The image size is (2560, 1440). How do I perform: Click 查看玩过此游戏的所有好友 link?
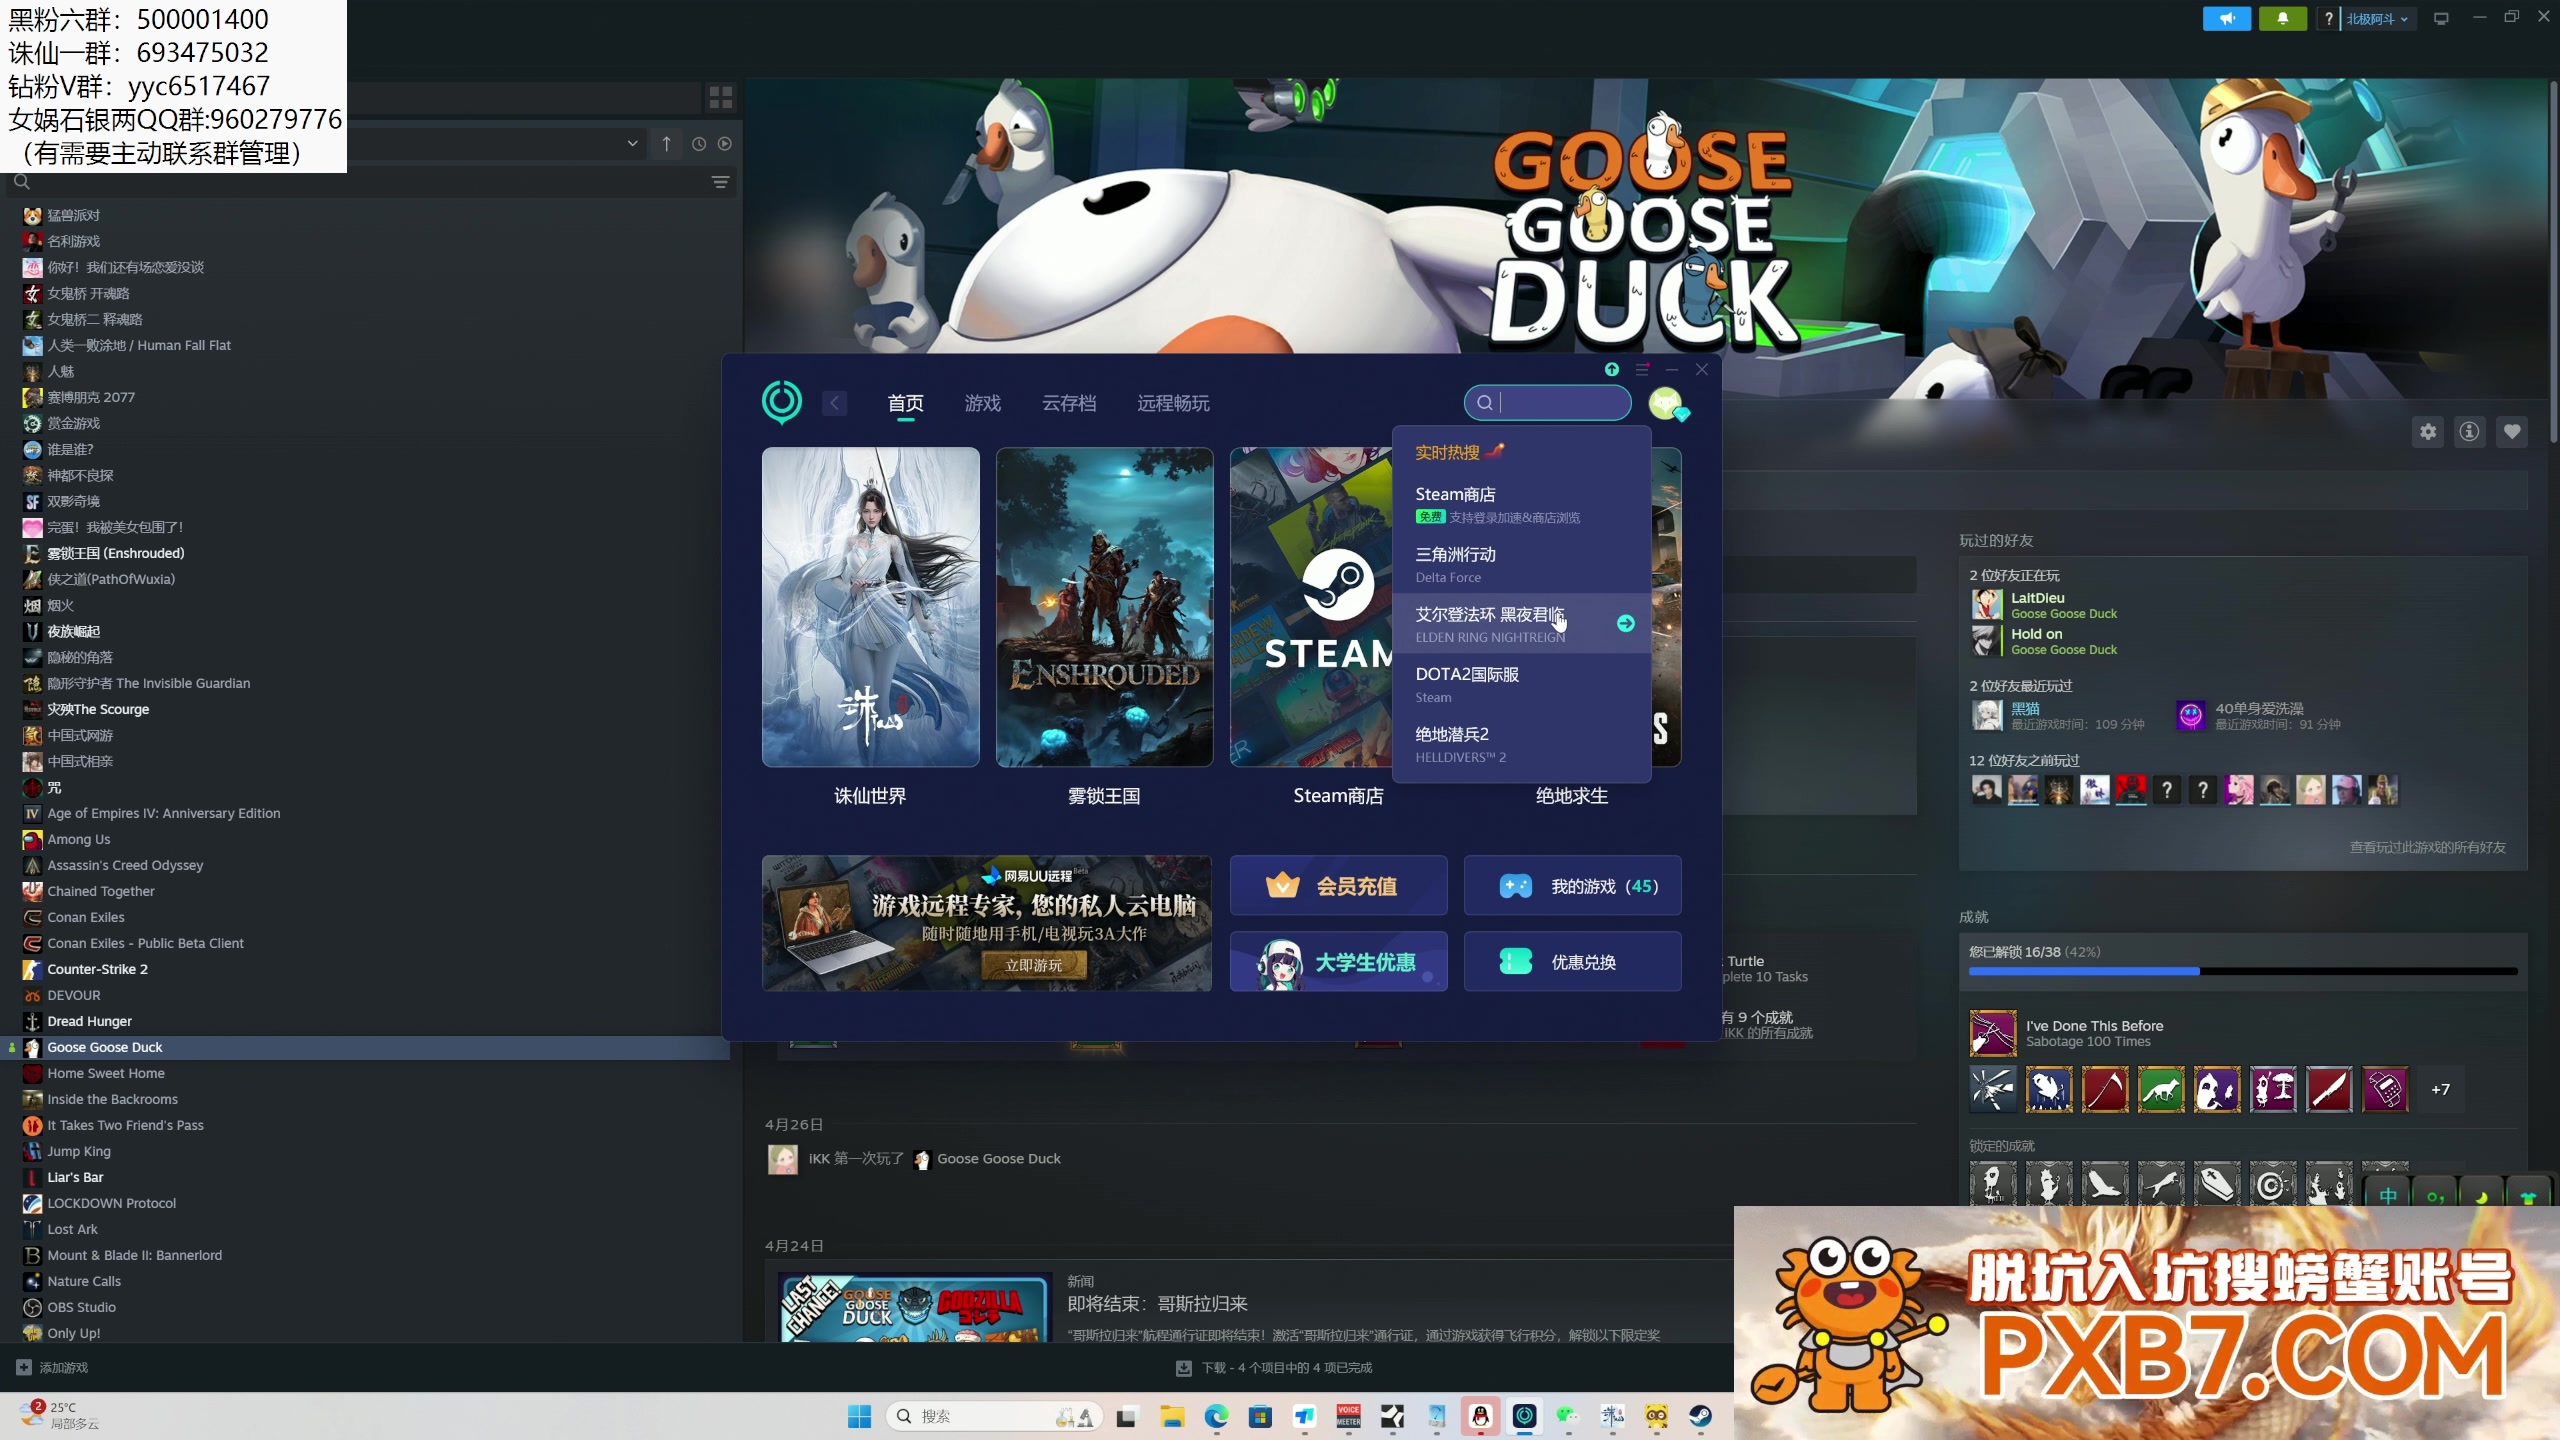(2427, 847)
